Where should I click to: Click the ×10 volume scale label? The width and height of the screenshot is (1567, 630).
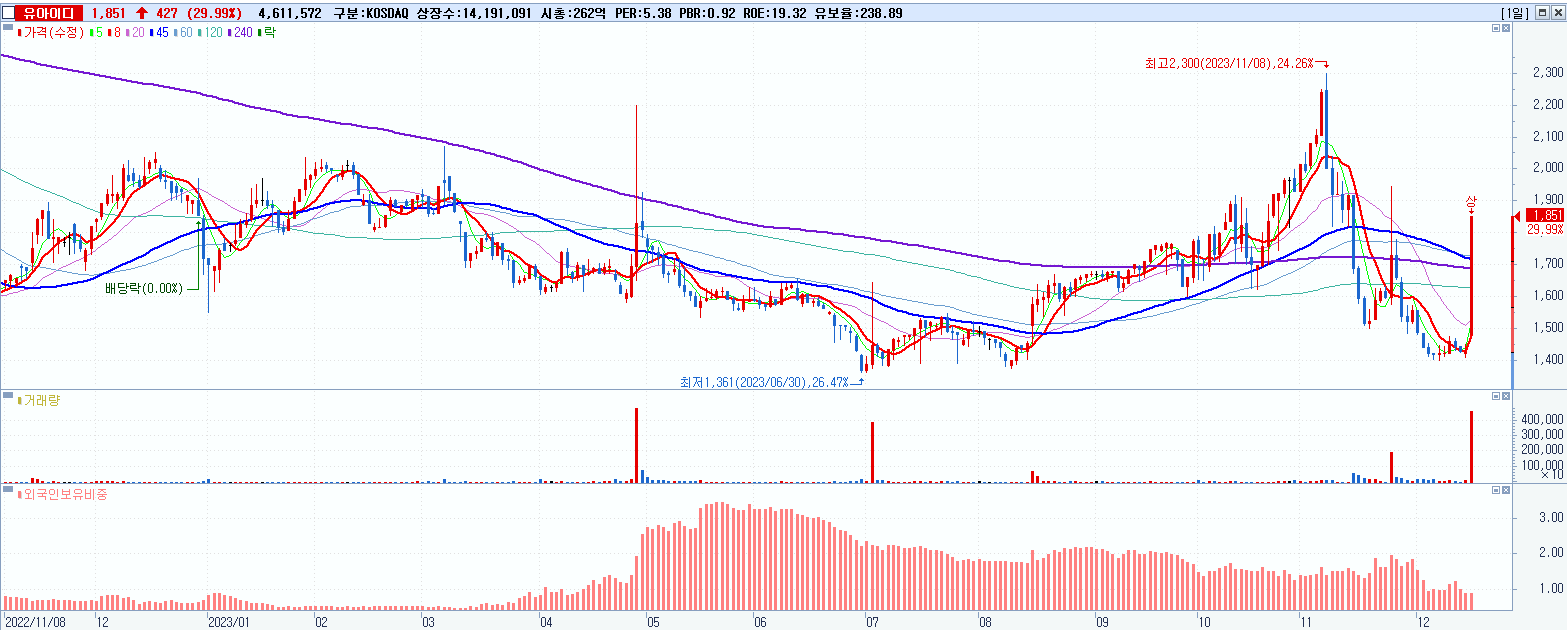1552,476
